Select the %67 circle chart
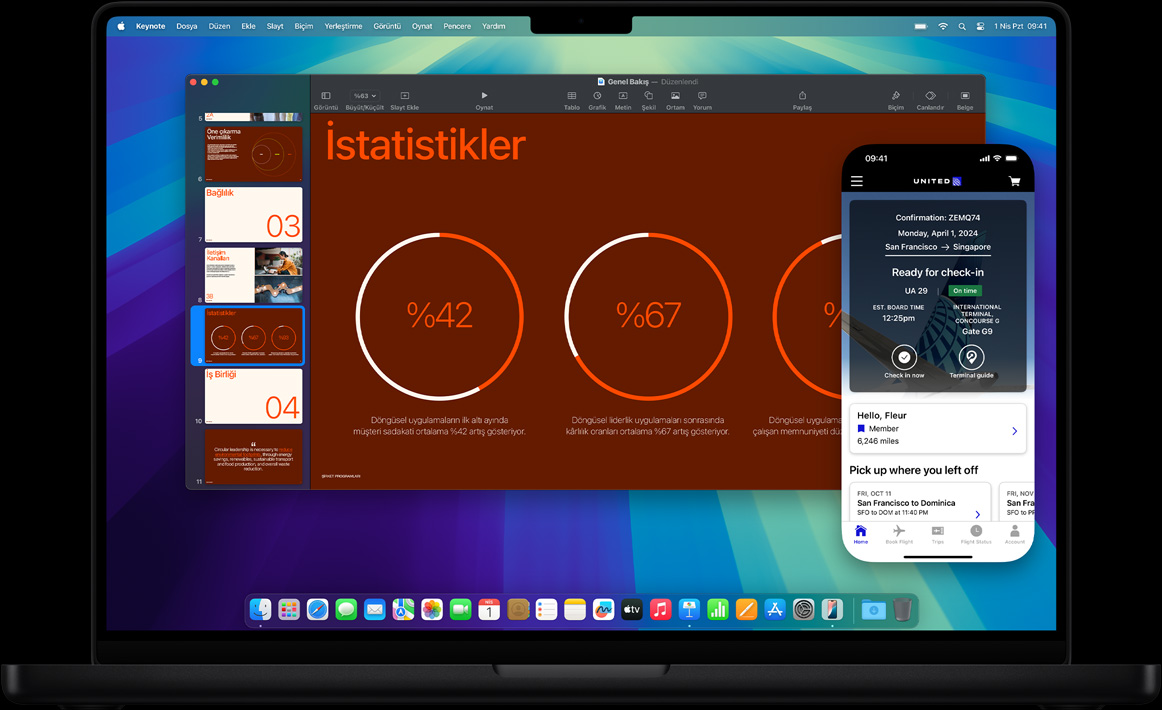 (x=648, y=316)
